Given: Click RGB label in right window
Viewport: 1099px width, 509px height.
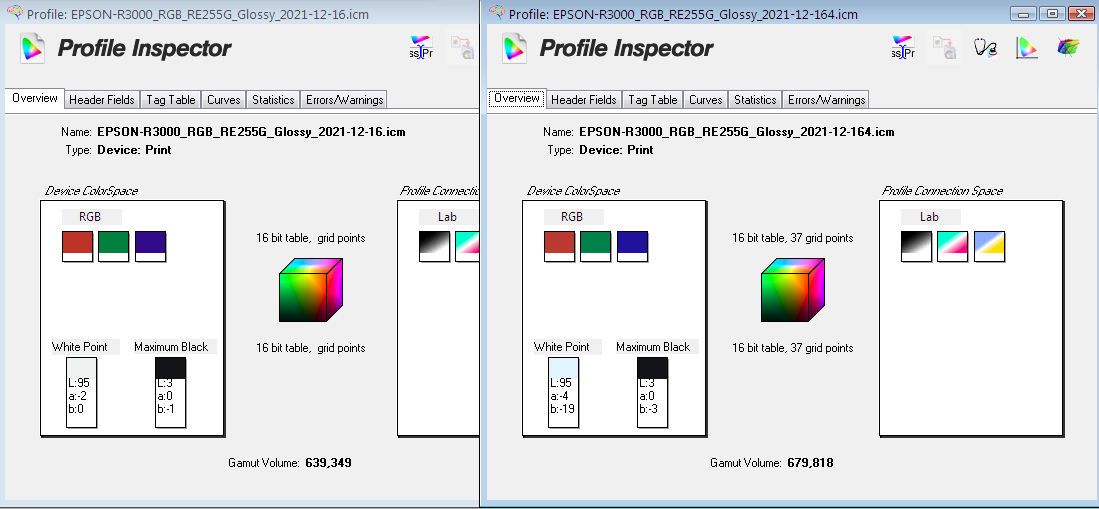Looking at the screenshot, I should [x=572, y=217].
